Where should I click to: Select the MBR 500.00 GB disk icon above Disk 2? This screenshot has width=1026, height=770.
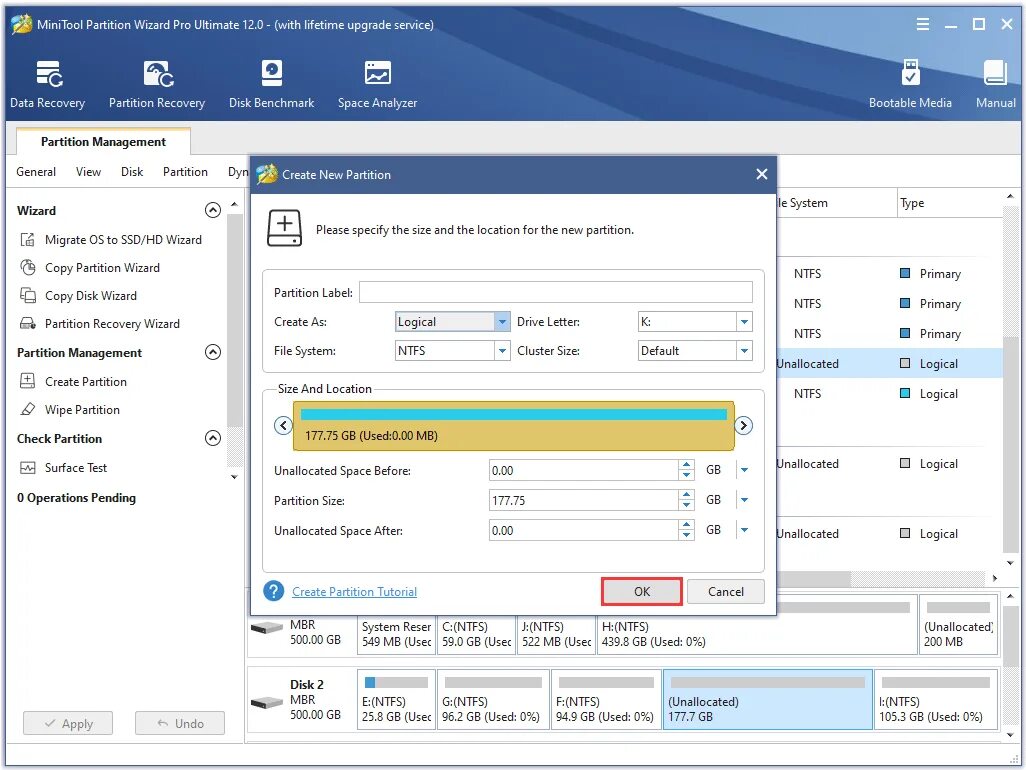pyautogui.click(x=266, y=628)
